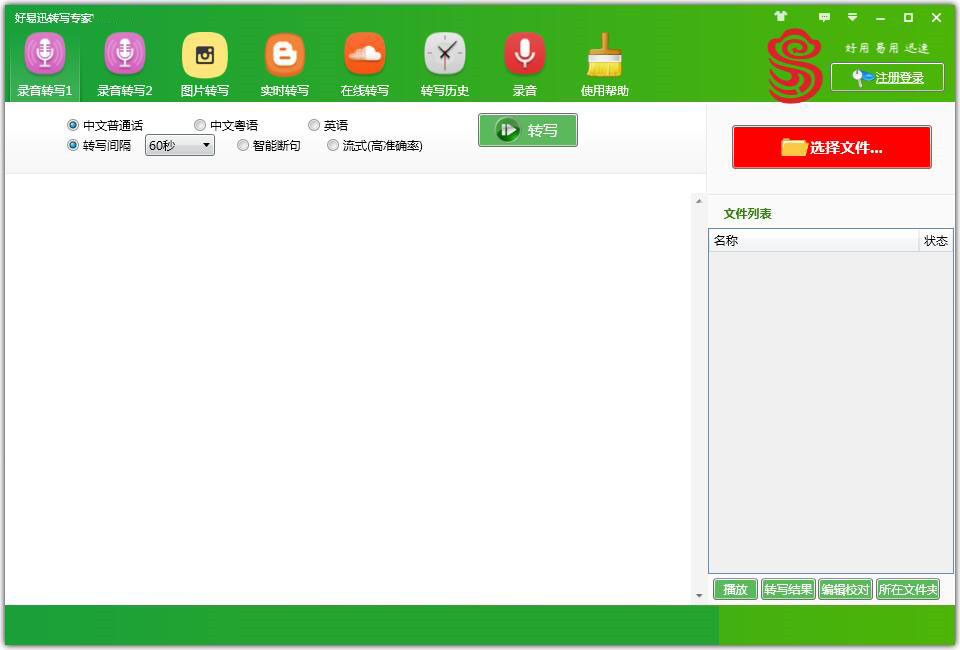
Task: Click the red 选择文件... button
Action: [x=831, y=147]
